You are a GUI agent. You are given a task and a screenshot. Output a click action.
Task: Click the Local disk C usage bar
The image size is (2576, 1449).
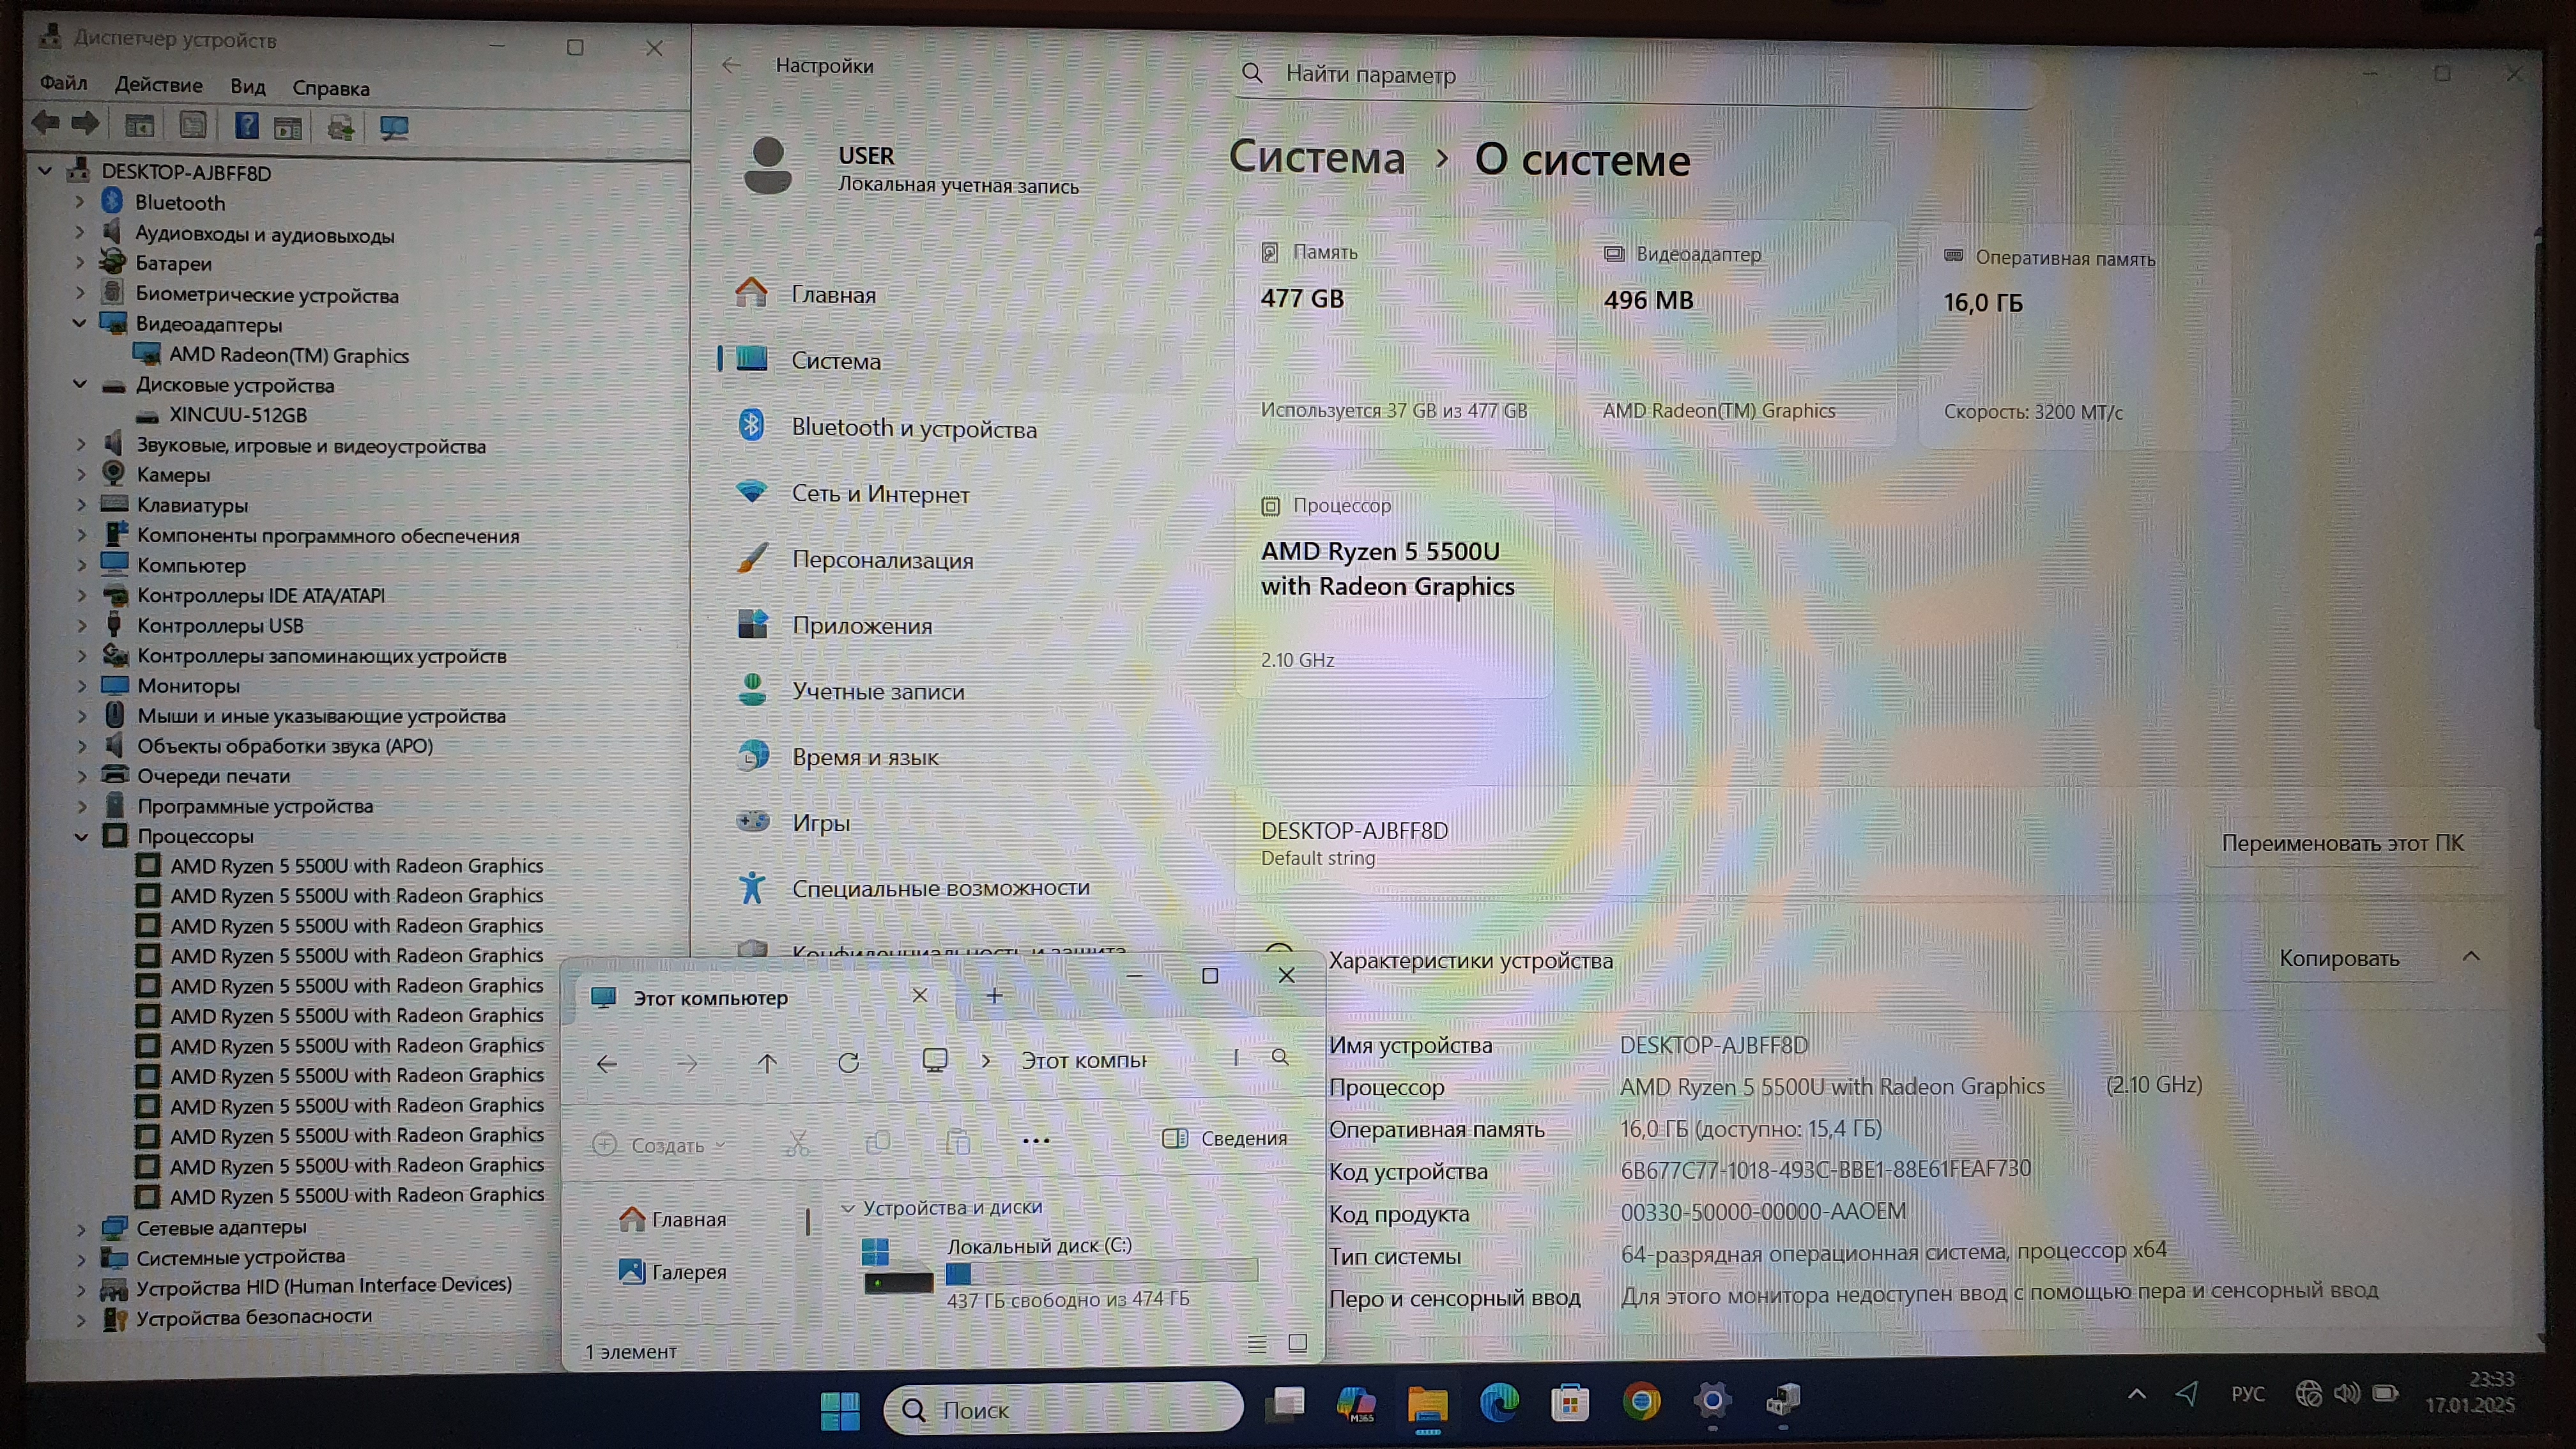coord(1101,1272)
